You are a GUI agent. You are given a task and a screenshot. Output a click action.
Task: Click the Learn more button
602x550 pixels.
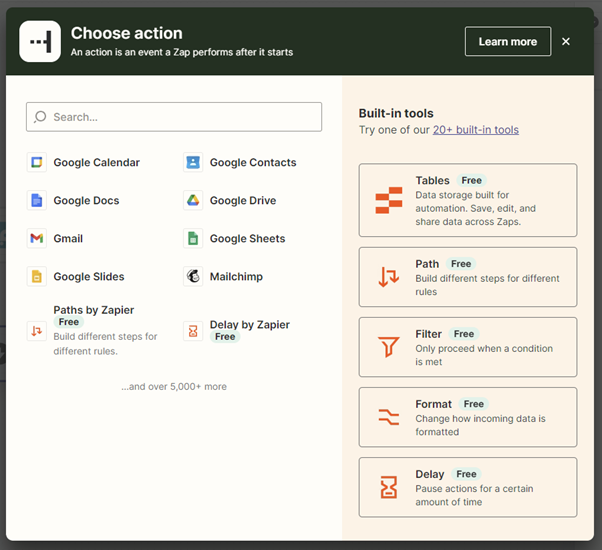click(x=507, y=42)
